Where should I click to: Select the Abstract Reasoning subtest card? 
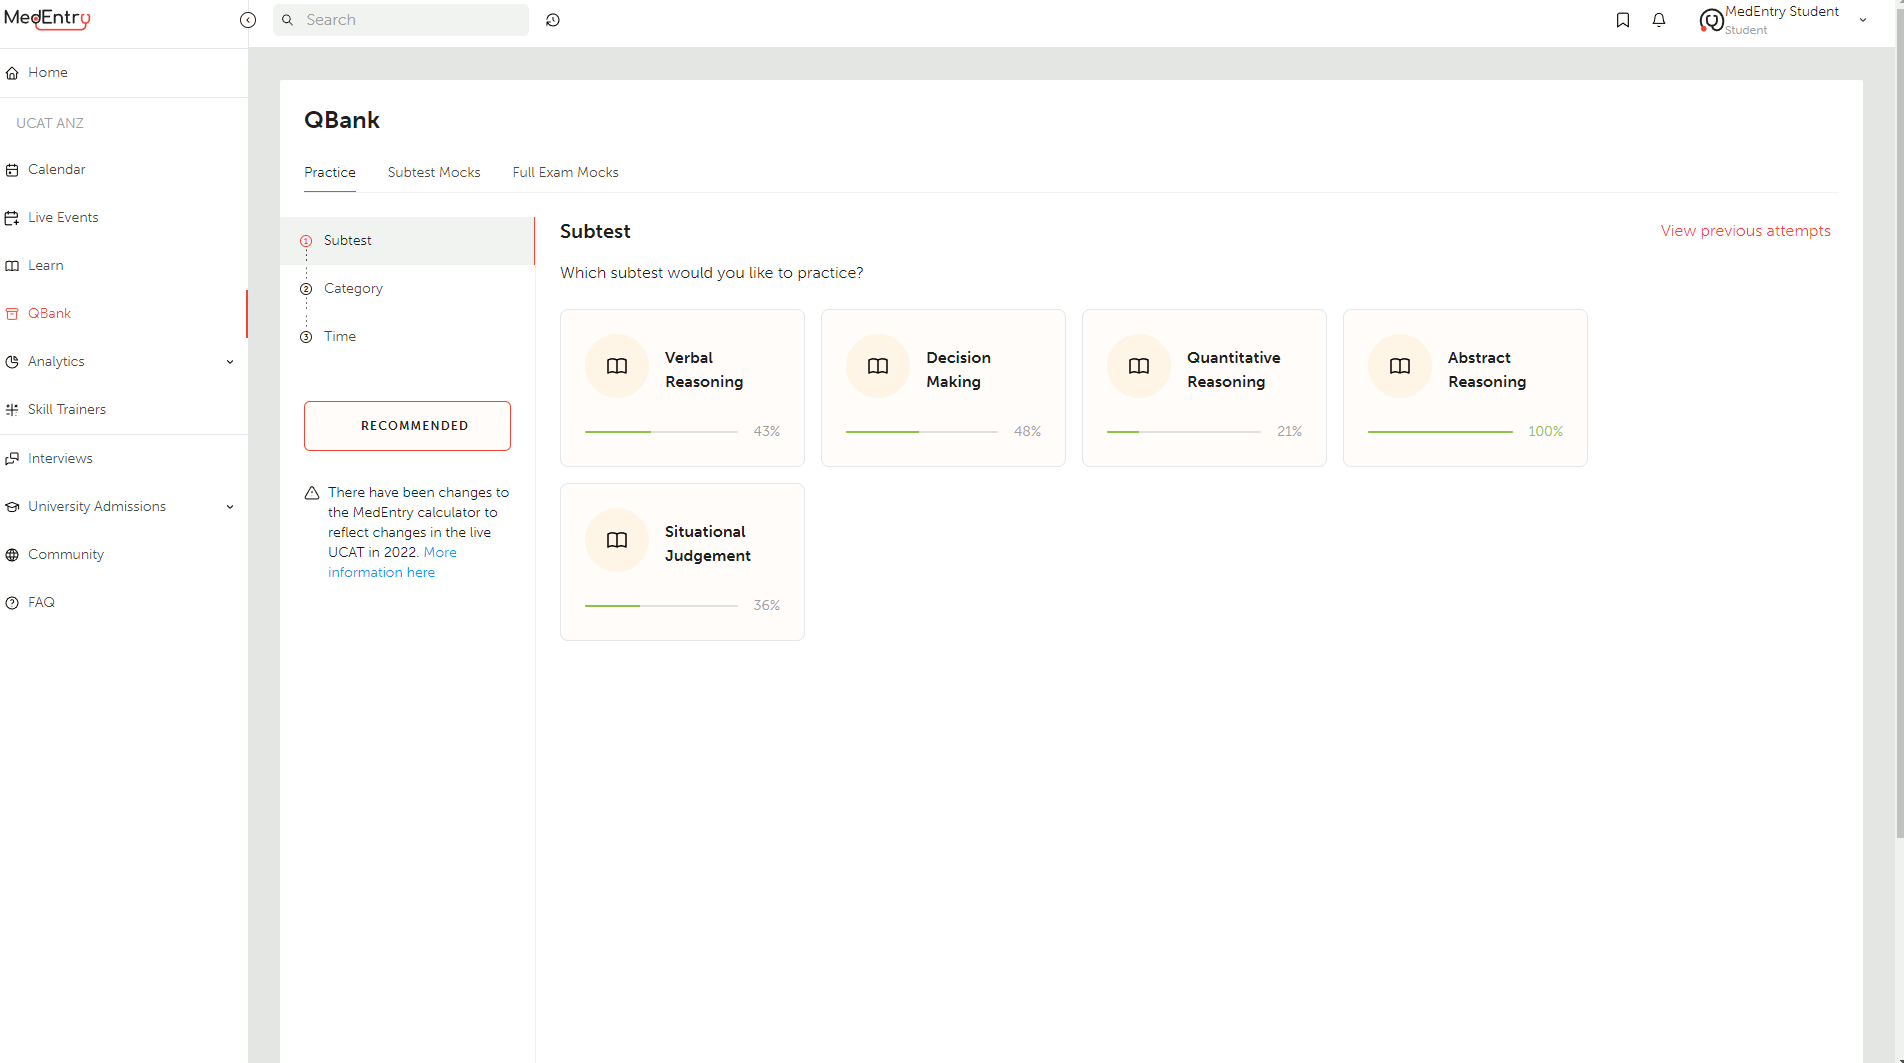[1465, 388]
